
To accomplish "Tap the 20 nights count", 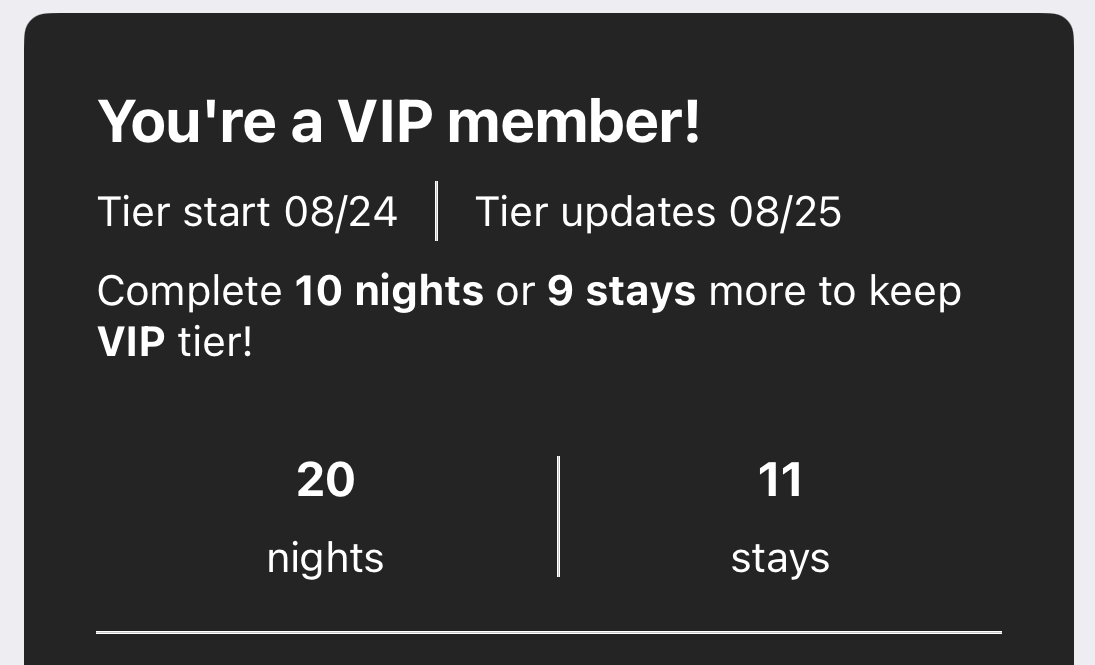I will pos(326,480).
